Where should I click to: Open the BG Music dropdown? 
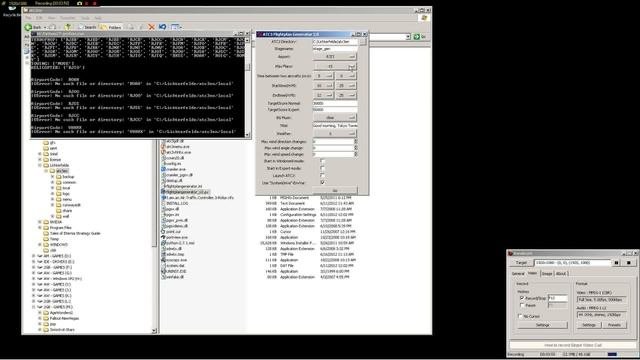334,118
